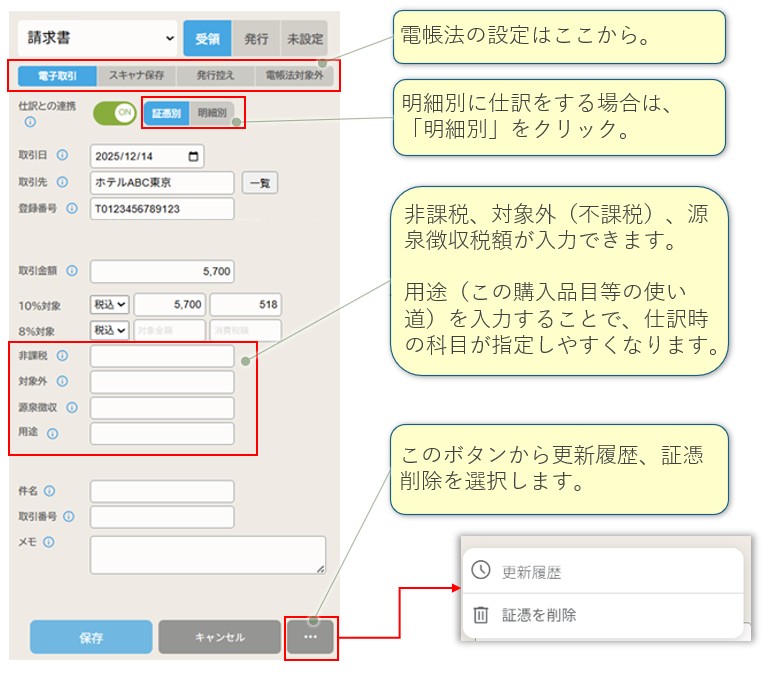Click info icon next to 仕訳との連携
Image resolution: width=778 pixels, height=674 pixels.
(x=30, y=122)
